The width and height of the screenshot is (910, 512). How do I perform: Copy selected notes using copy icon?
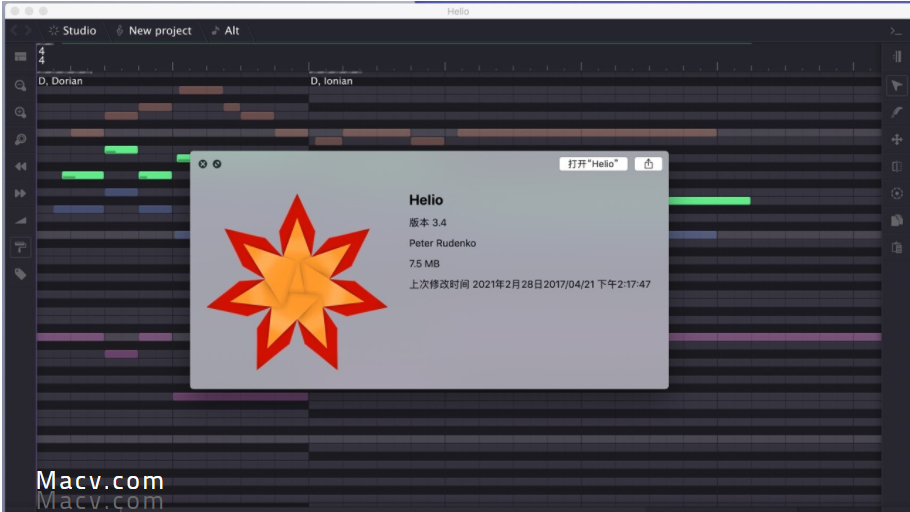(x=897, y=220)
